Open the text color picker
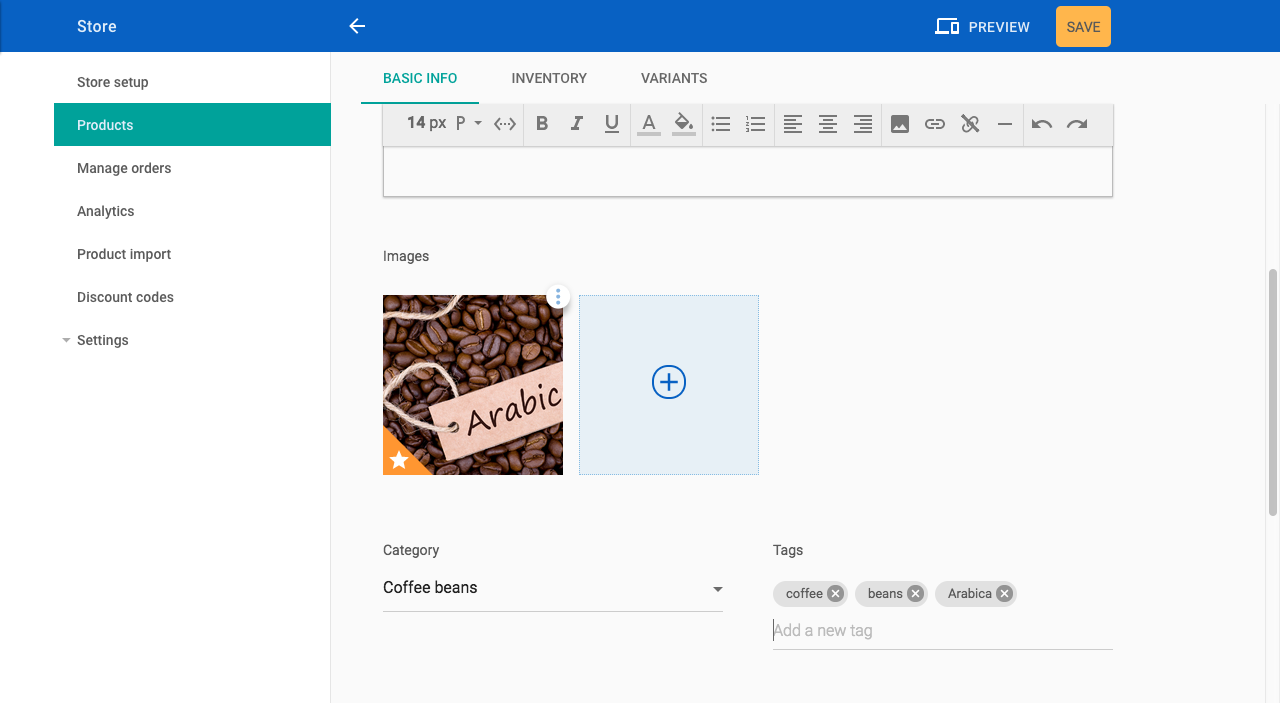This screenshot has height=703, width=1280. tap(648, 124)
